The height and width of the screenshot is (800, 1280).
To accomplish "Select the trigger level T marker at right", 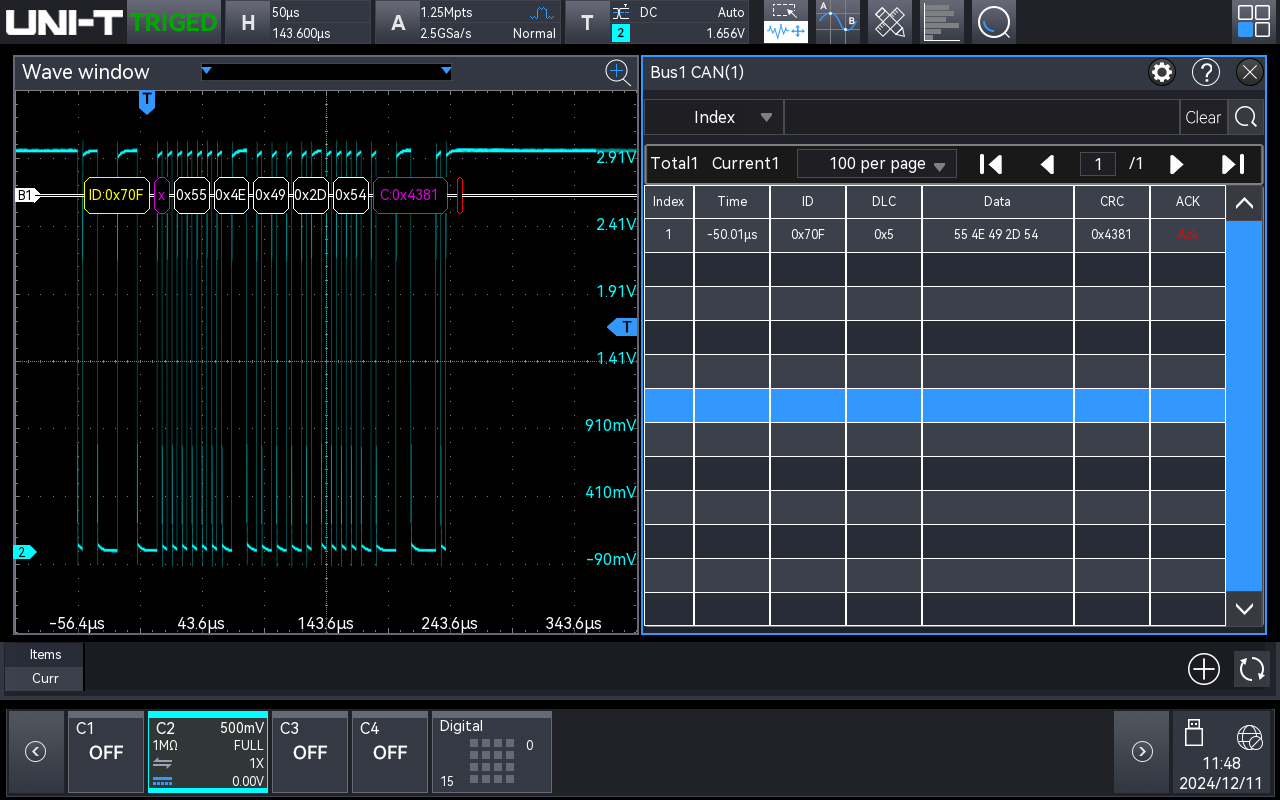I will pyautogui.click(x=623, y=327).
